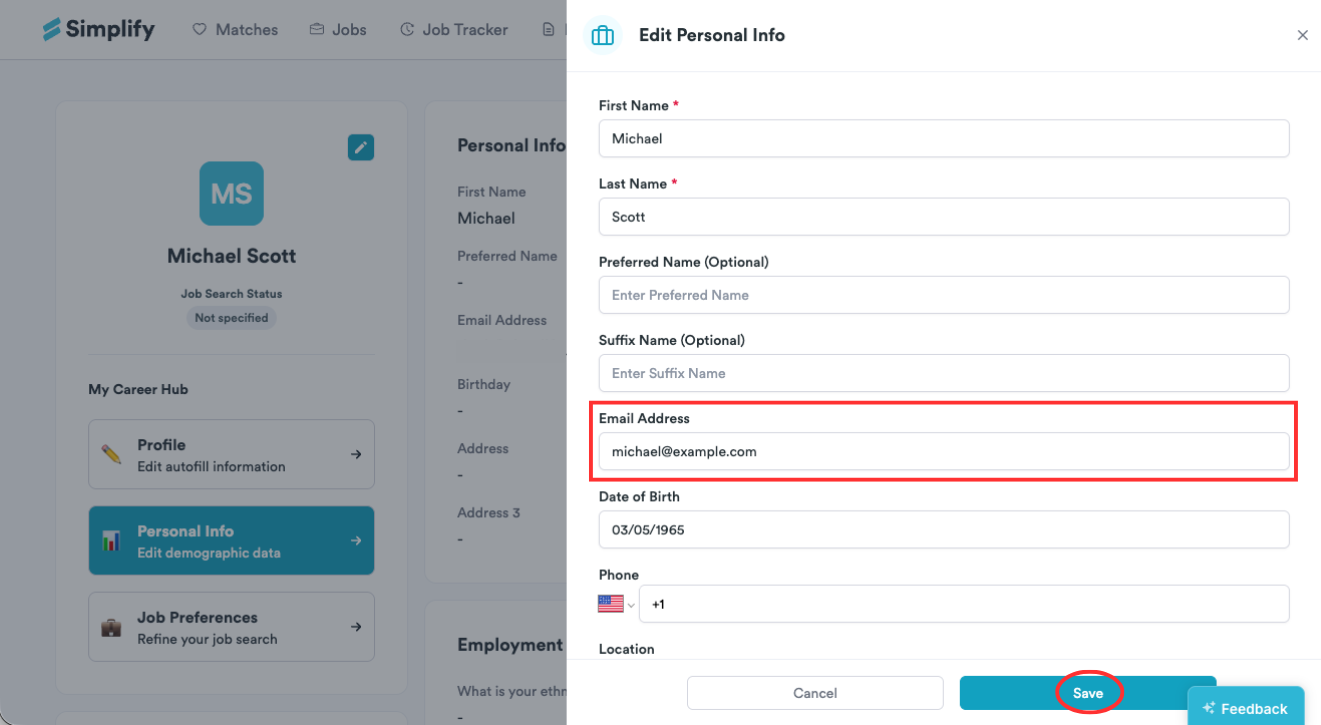This screenshot has height=725, width=1321.
Task: Open the Job Tracker tab
Action: coord(454,30)
